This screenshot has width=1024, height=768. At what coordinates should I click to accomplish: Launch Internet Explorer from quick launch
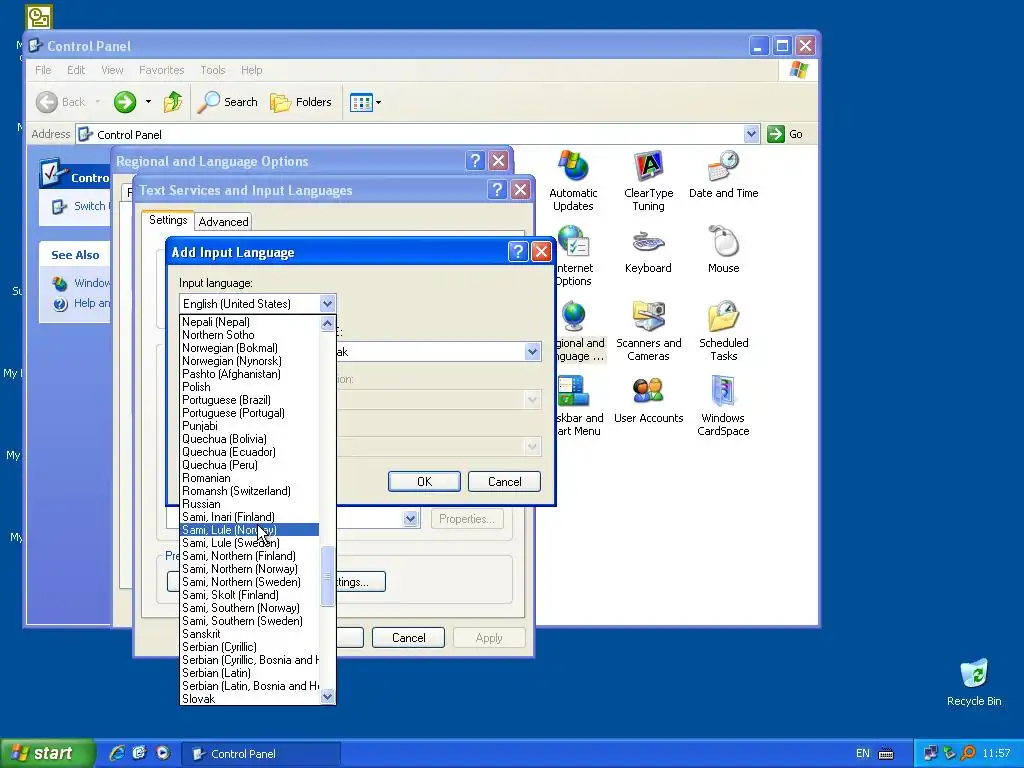coord(117,753)
